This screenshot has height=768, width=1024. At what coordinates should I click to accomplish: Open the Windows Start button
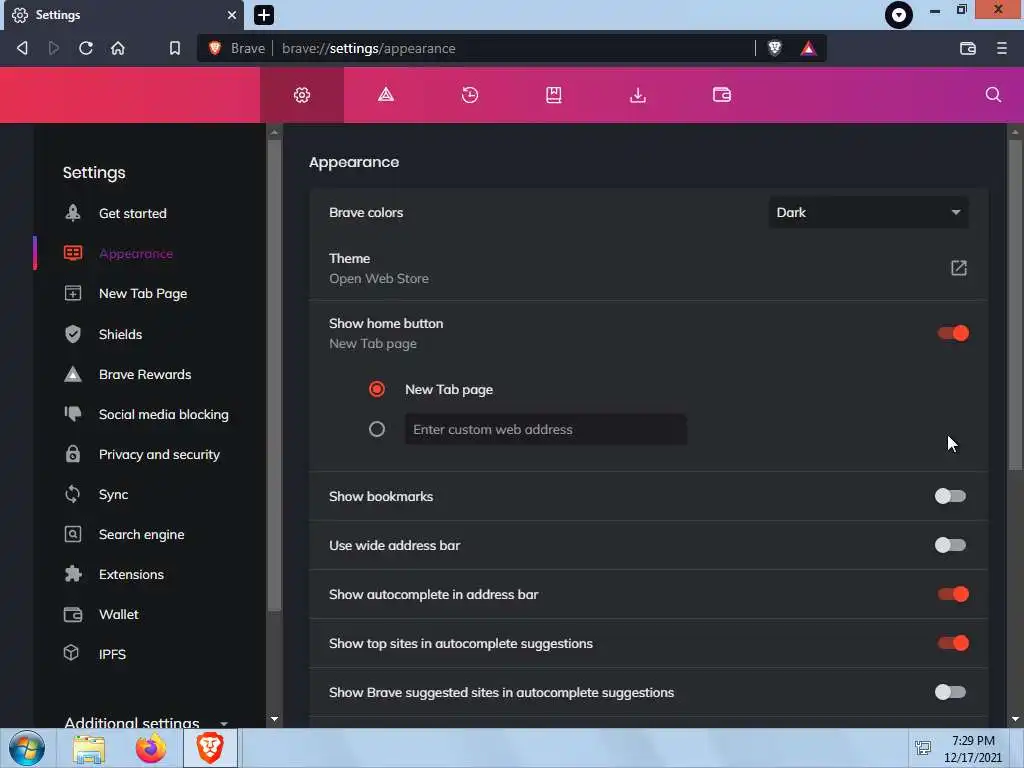click(x=27, y=748)
